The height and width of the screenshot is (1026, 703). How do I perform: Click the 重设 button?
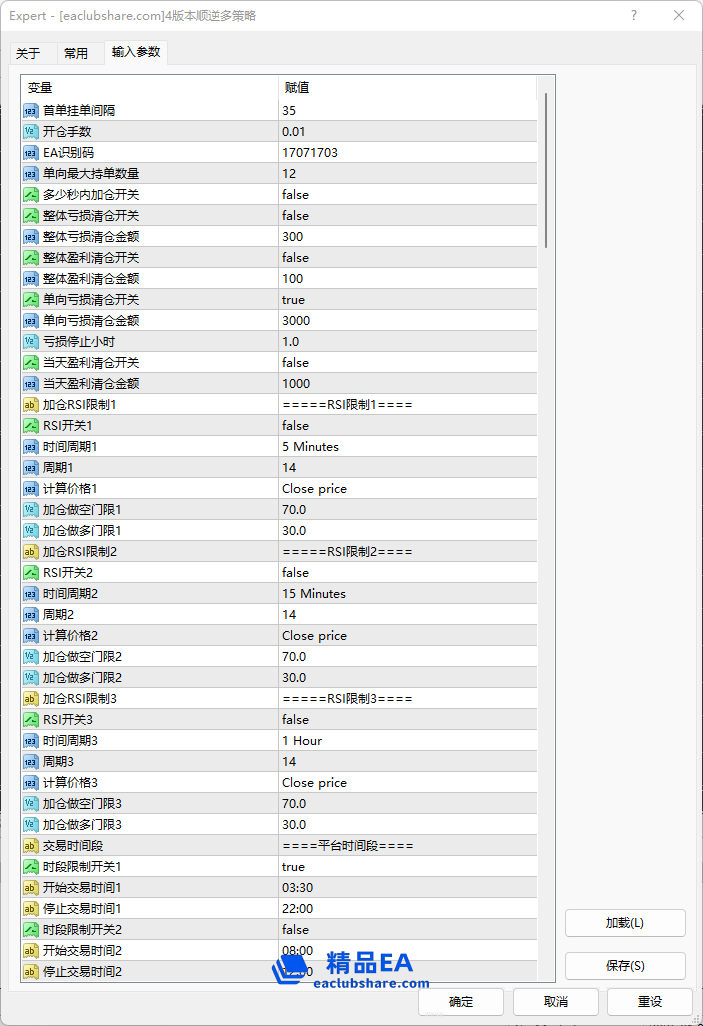(x=650, y=1002)
